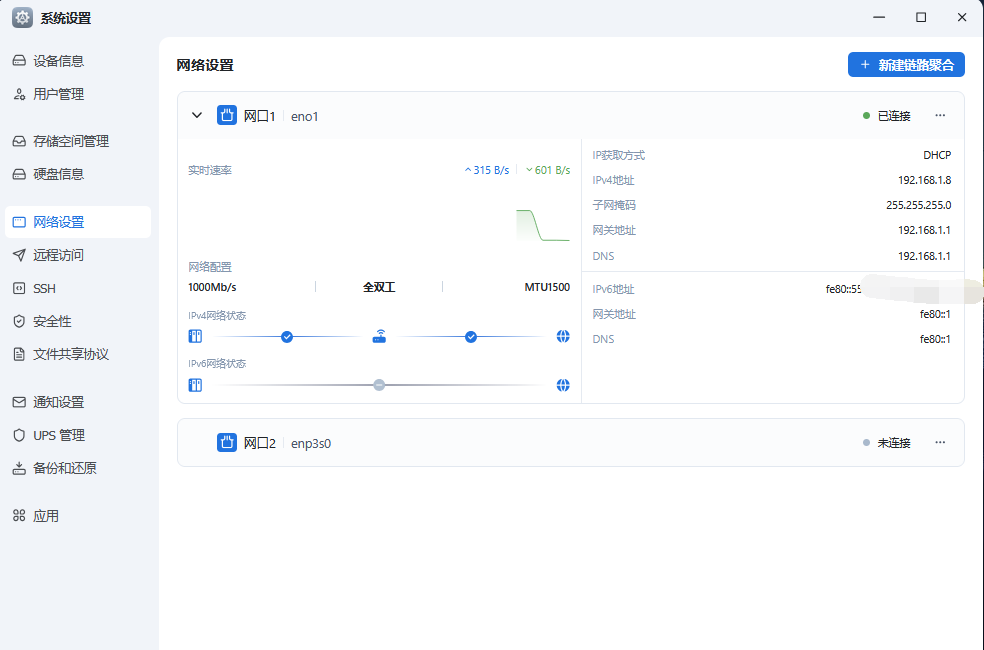This screenshot has width=984, height=650.
Task: Open 安全性 settings
Action: tap(78, 321)
